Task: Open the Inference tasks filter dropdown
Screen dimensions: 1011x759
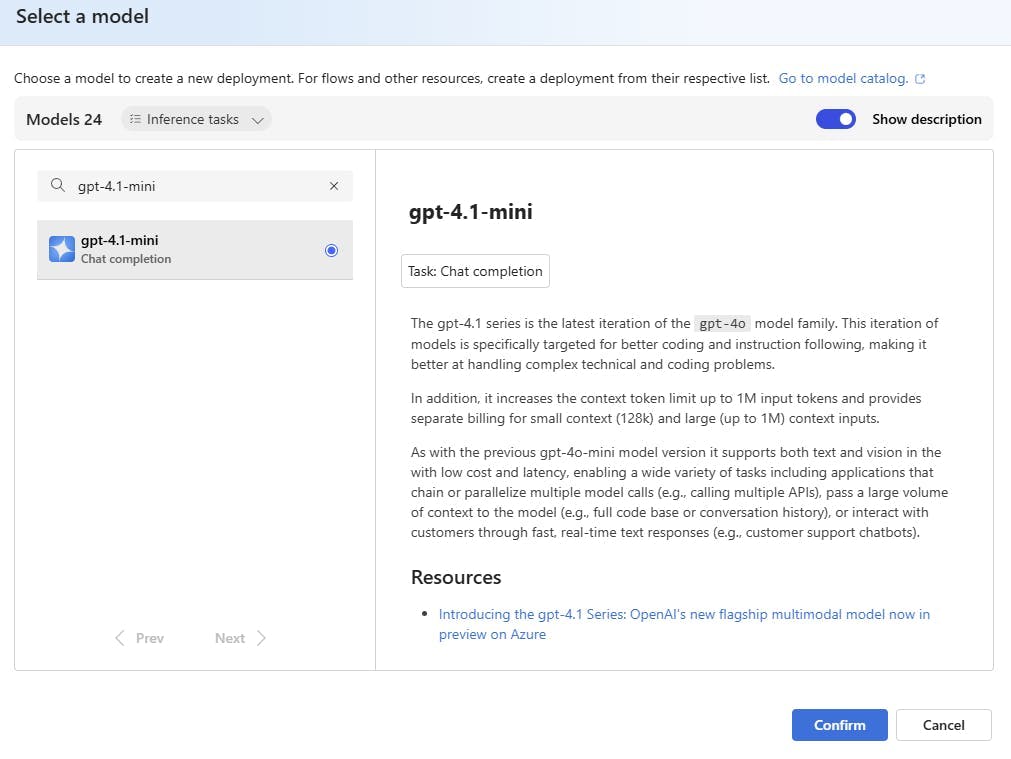Action: tap(196, 119)
